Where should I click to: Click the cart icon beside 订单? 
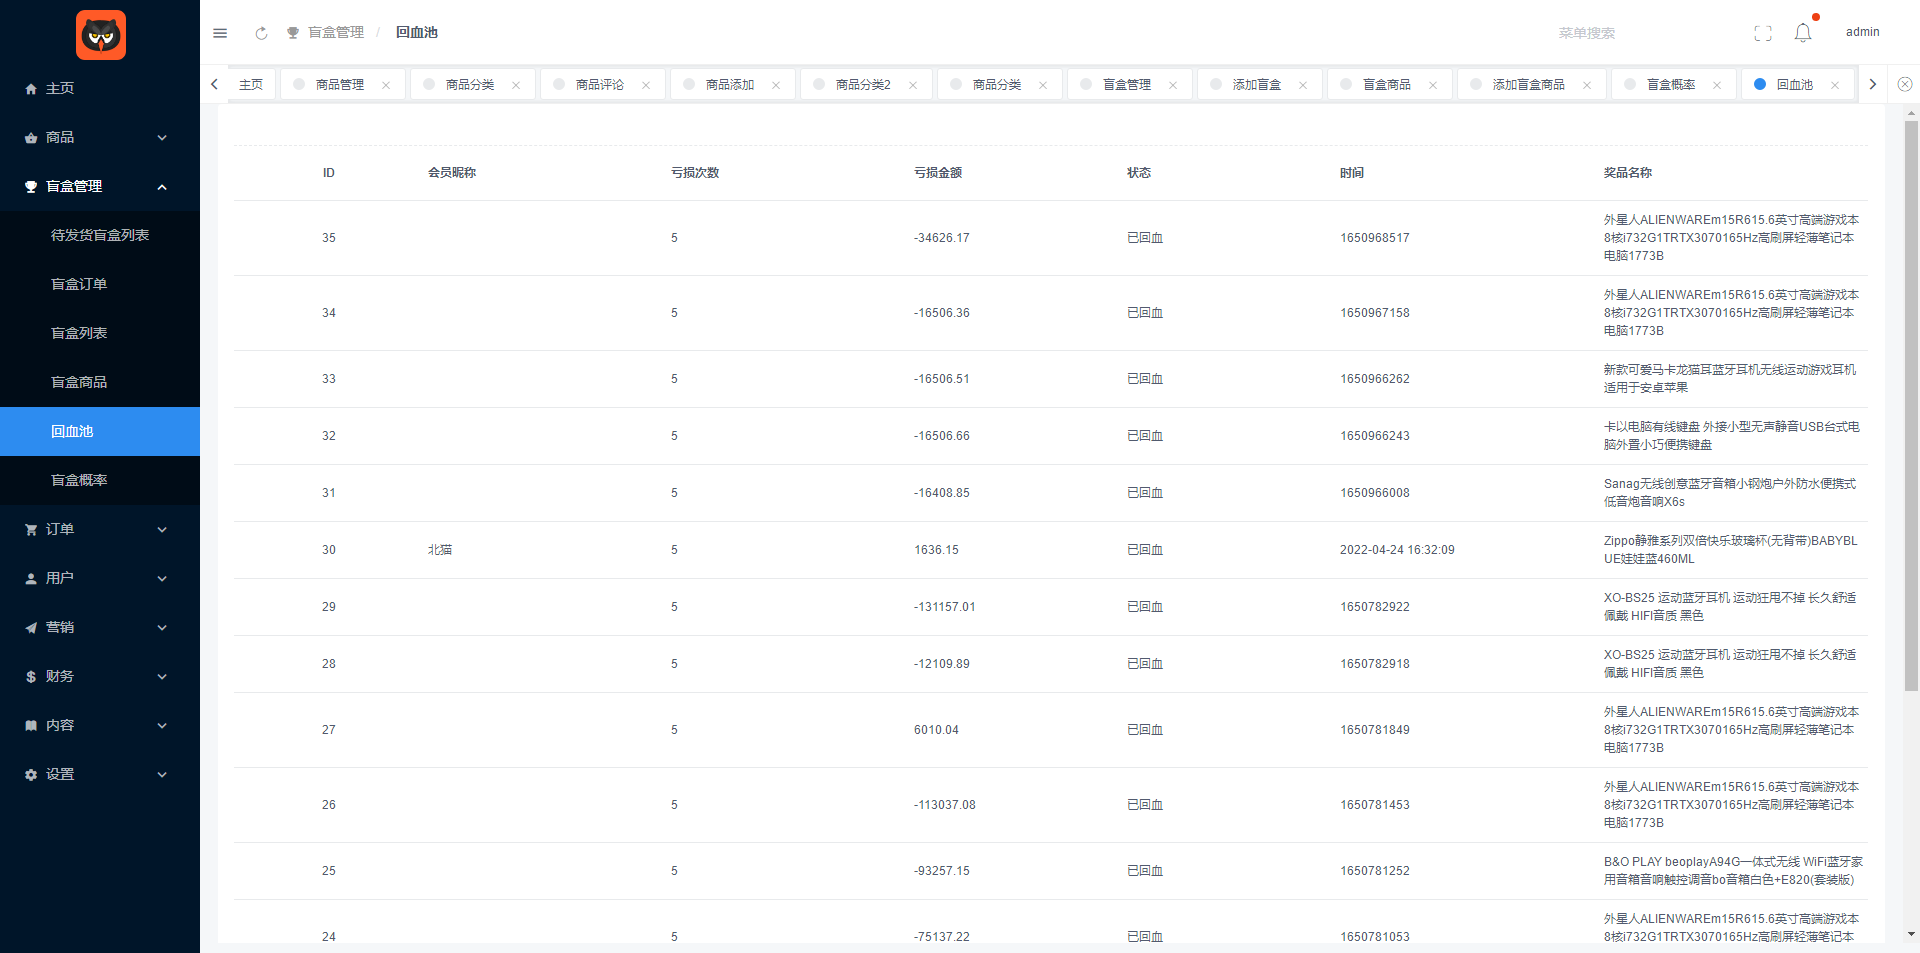[x=31, y=530]
